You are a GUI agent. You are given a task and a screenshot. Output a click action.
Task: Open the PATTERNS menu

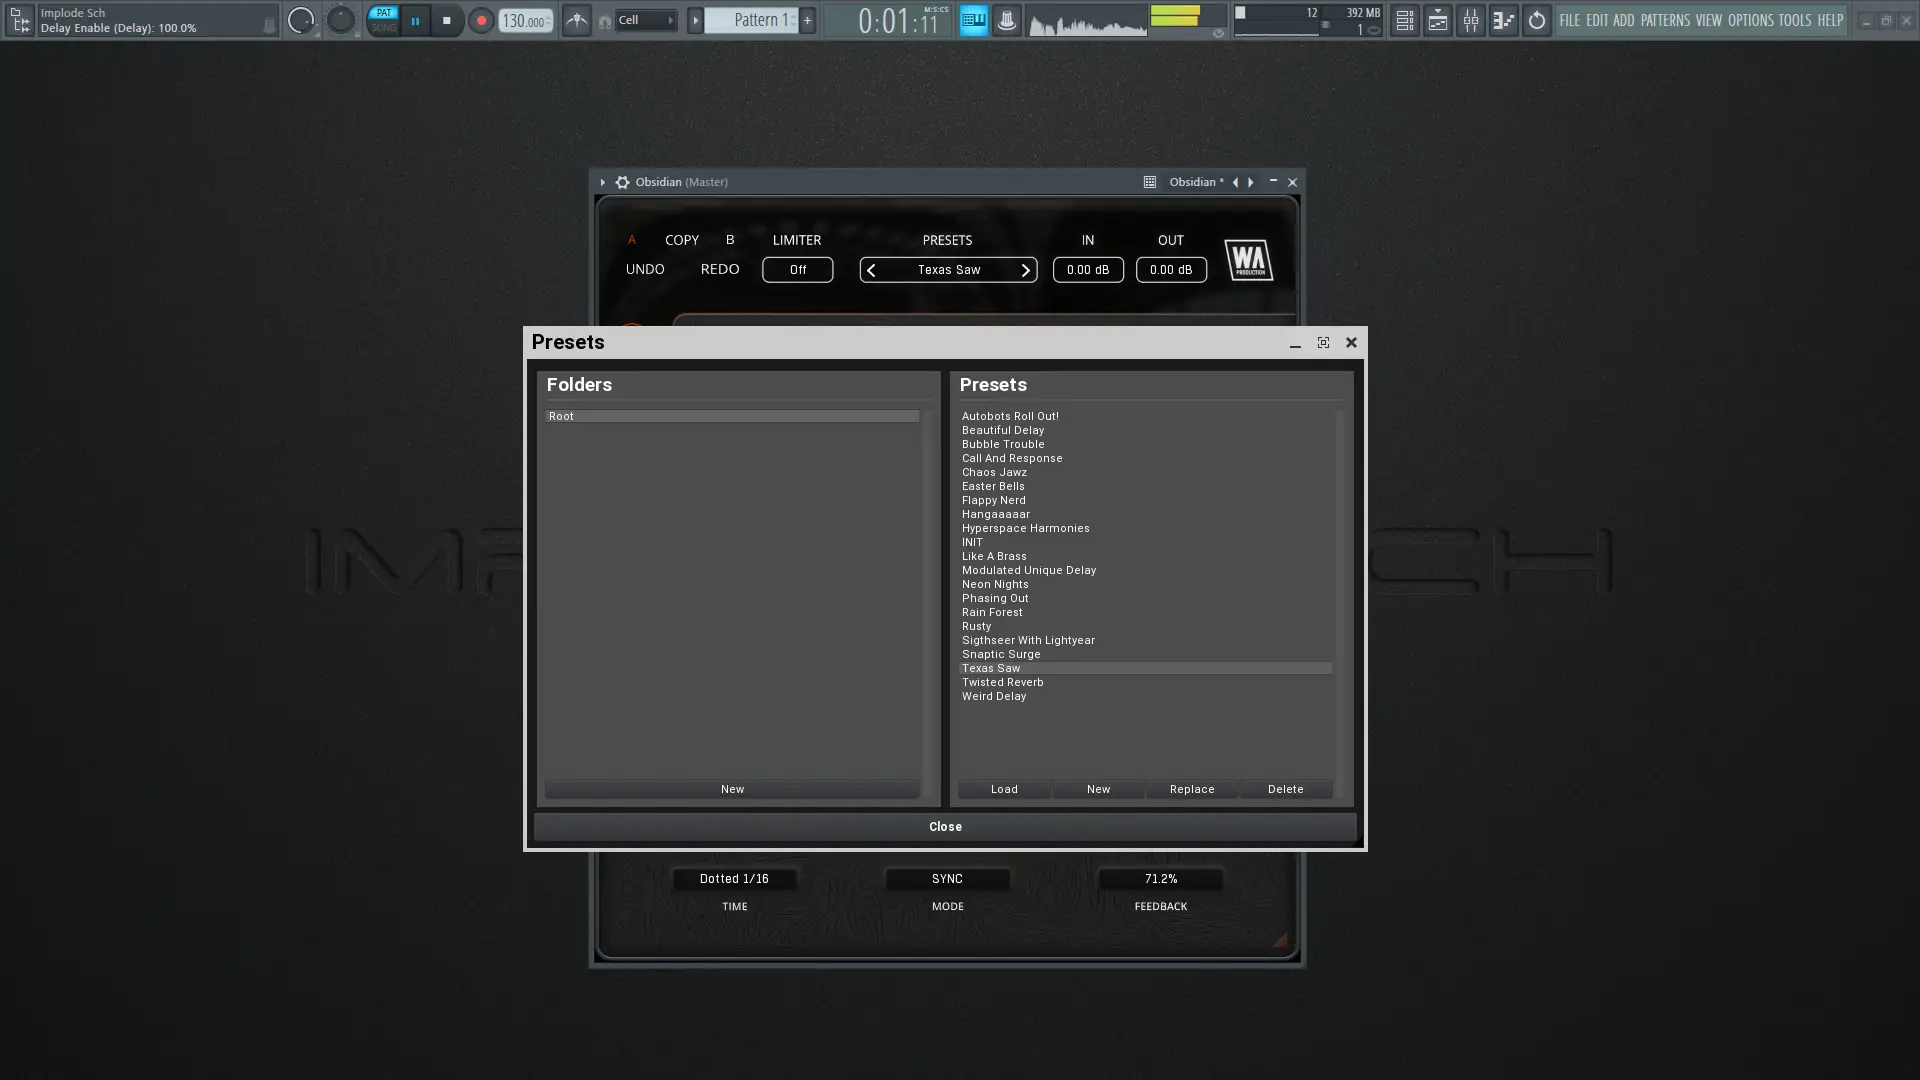click(1664, 20)
